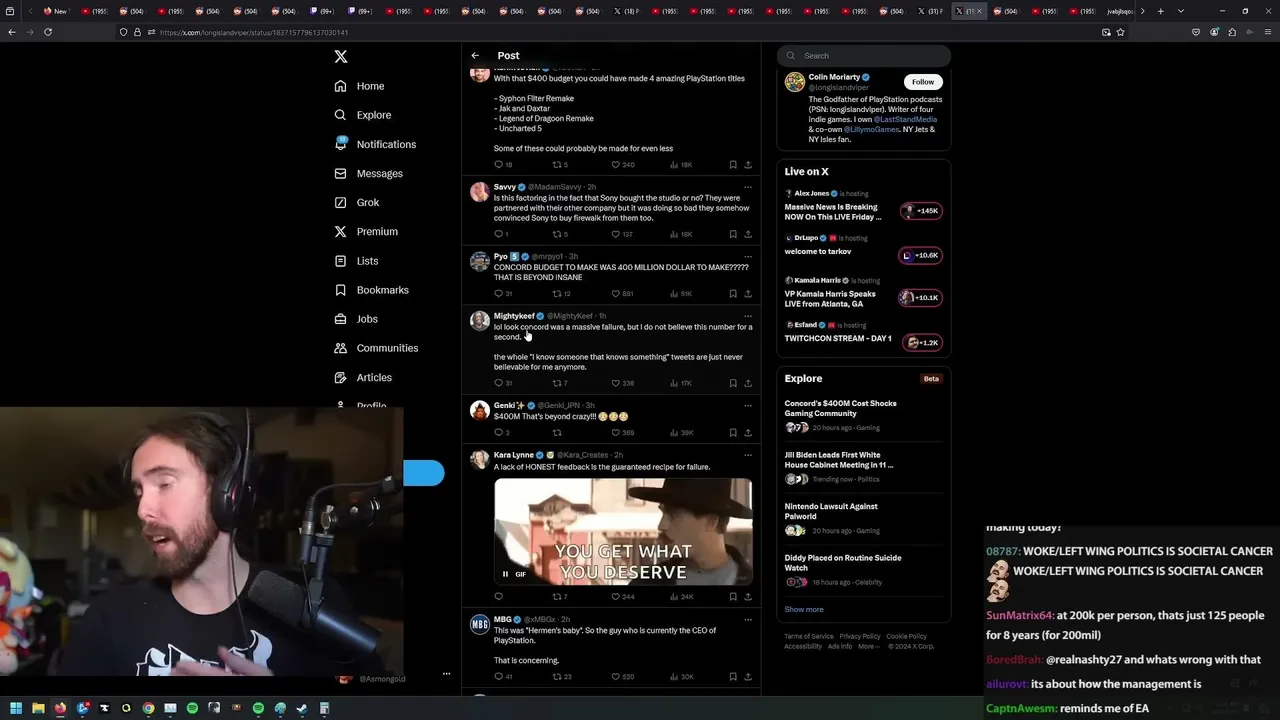The width and height of the screenshot is (1280, 720).
Task: Open Notifications in the sidebar
Action: [x=375, y=144]
